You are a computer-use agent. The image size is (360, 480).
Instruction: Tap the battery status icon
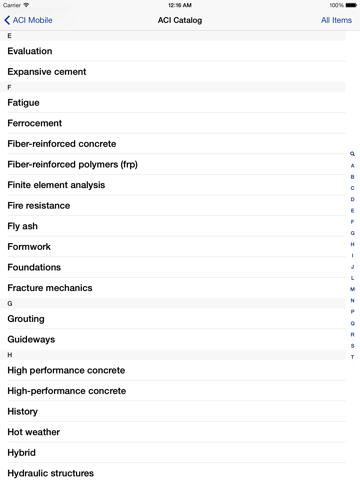351,5
